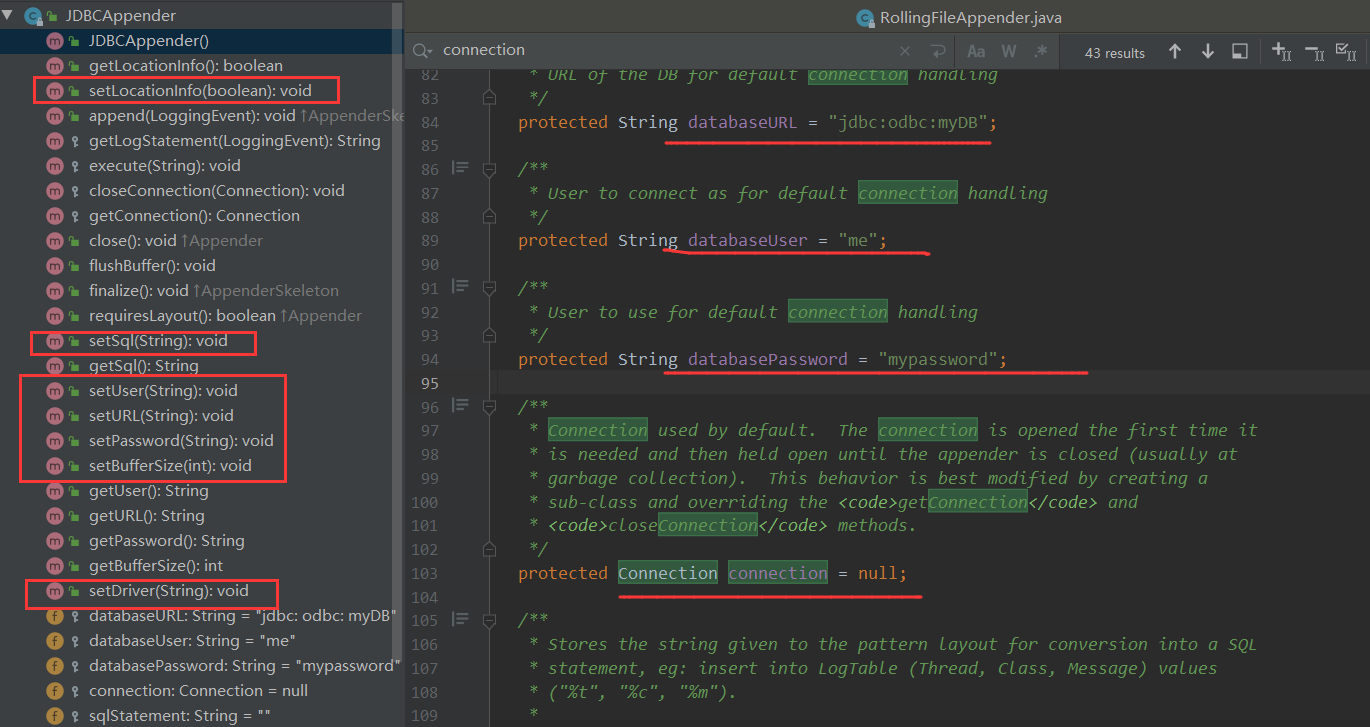Toggle rendered doc icon at line 105
The width and height of the screenshot is (1370, 727).
[x=460, y=620]
